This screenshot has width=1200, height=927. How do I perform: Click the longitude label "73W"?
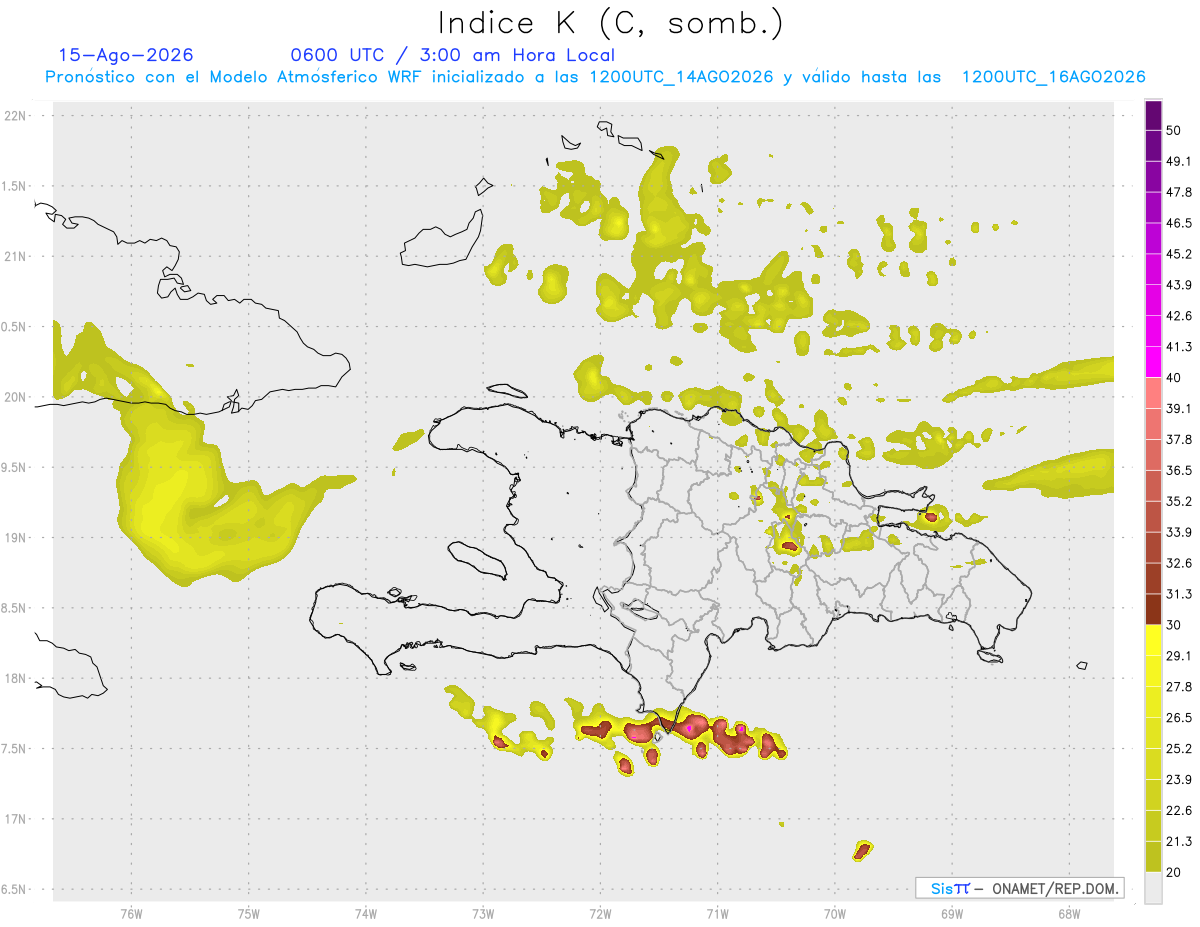pyautogui.click(x=483, y=915)
